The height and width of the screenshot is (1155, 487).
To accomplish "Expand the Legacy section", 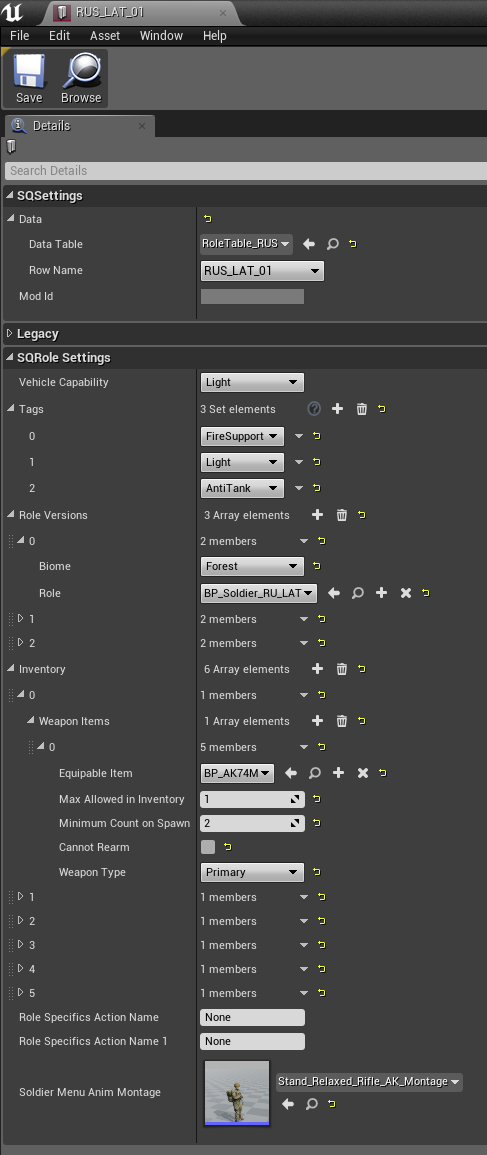I will 10,334.
